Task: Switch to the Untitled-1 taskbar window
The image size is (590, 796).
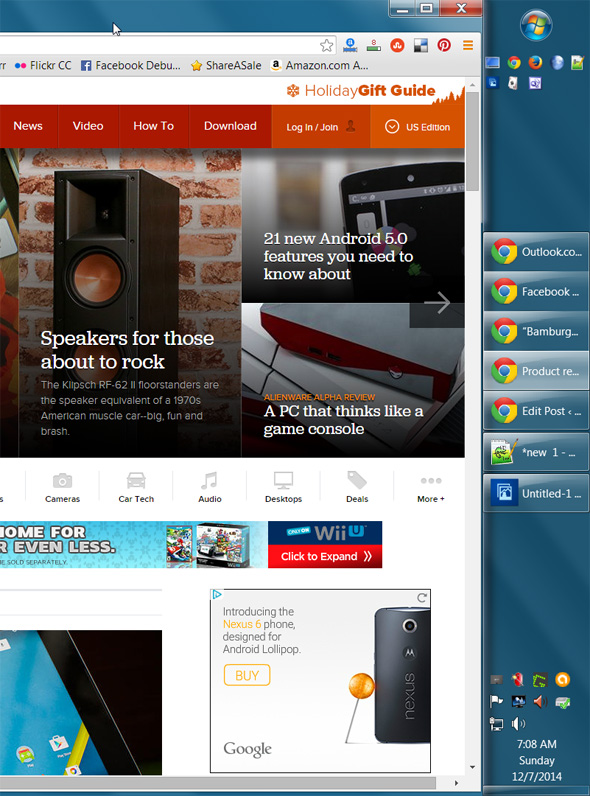Action: 536,493
